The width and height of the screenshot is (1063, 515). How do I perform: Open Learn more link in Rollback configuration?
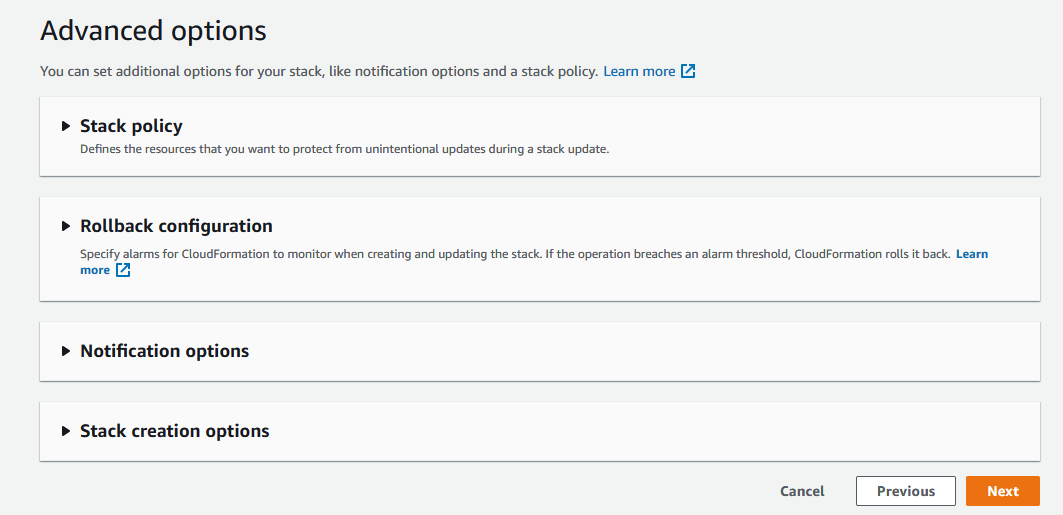[x=971, y=254]
